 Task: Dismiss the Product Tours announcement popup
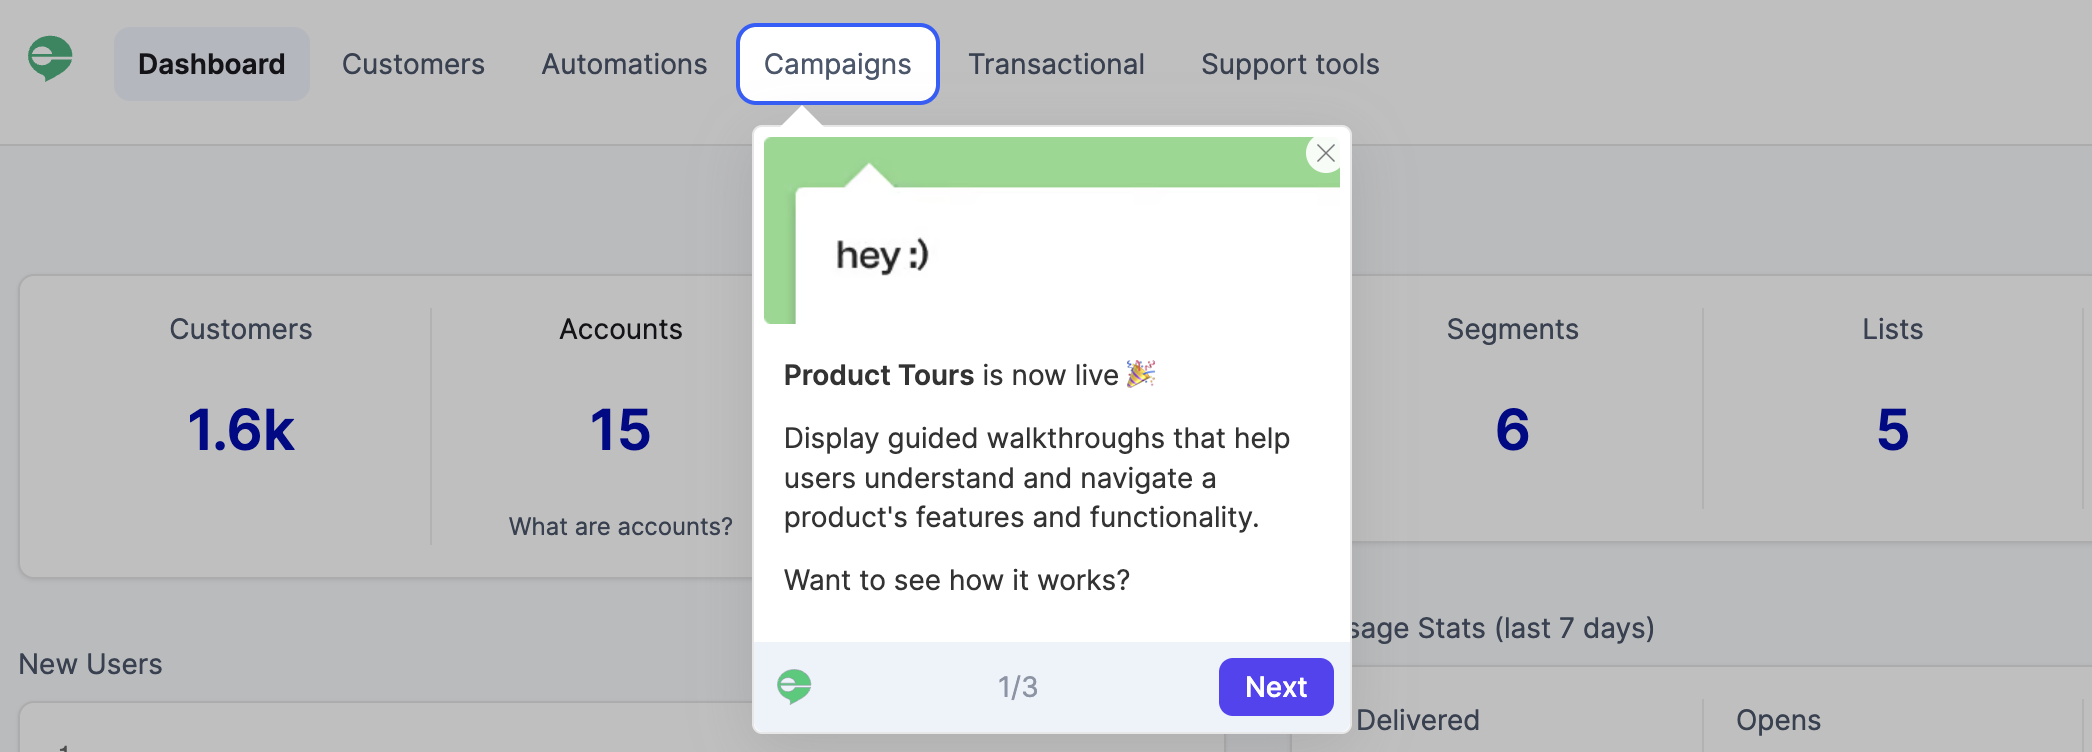(x=1326, y=154)
